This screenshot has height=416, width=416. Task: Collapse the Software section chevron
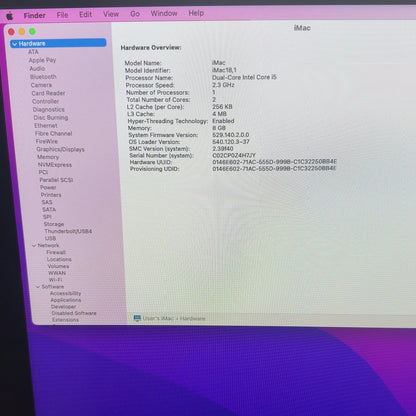(x=38, y=287)
